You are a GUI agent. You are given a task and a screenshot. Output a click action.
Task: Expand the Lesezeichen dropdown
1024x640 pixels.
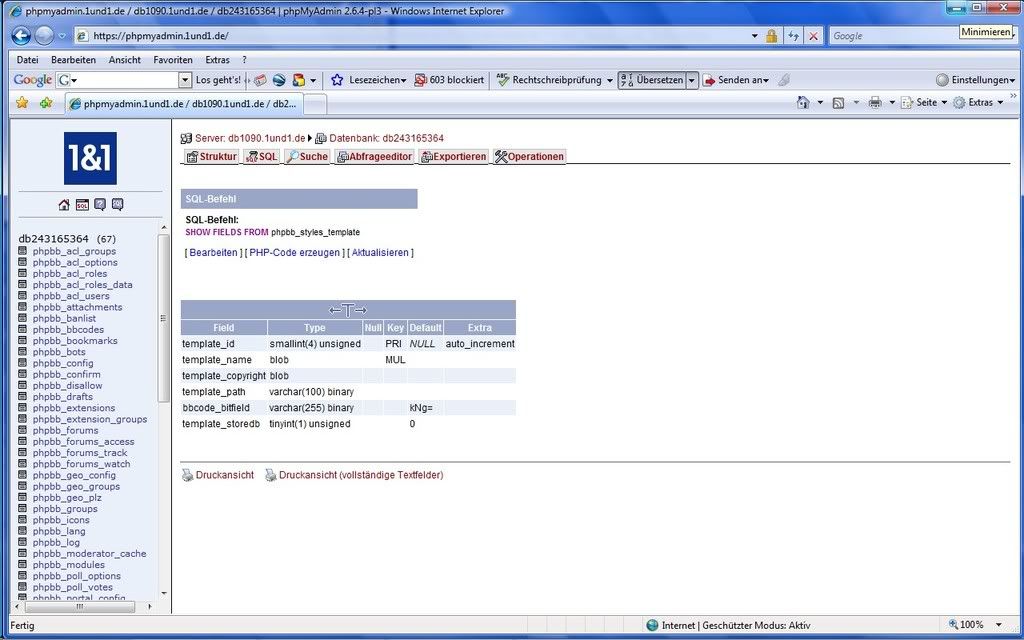404,80
